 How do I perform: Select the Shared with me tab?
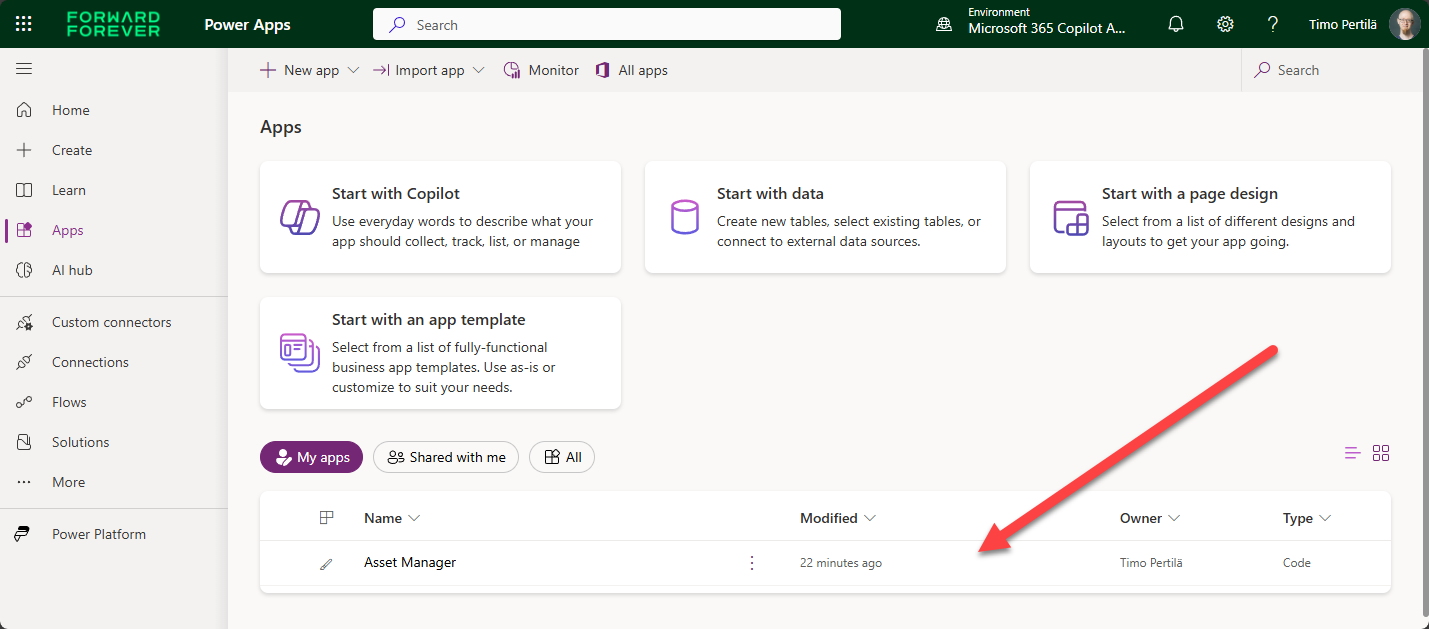tap(446, 457)
